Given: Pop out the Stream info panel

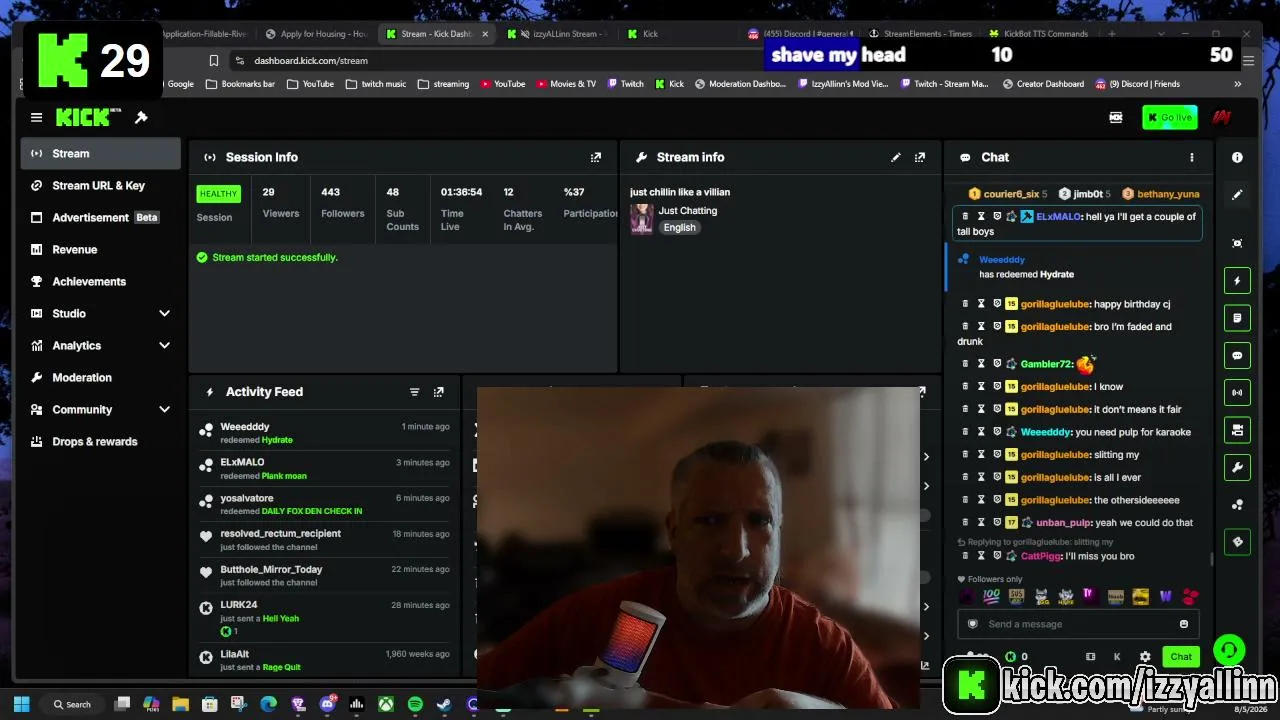Looking at the screenshot, I should (x=920, y=157).
